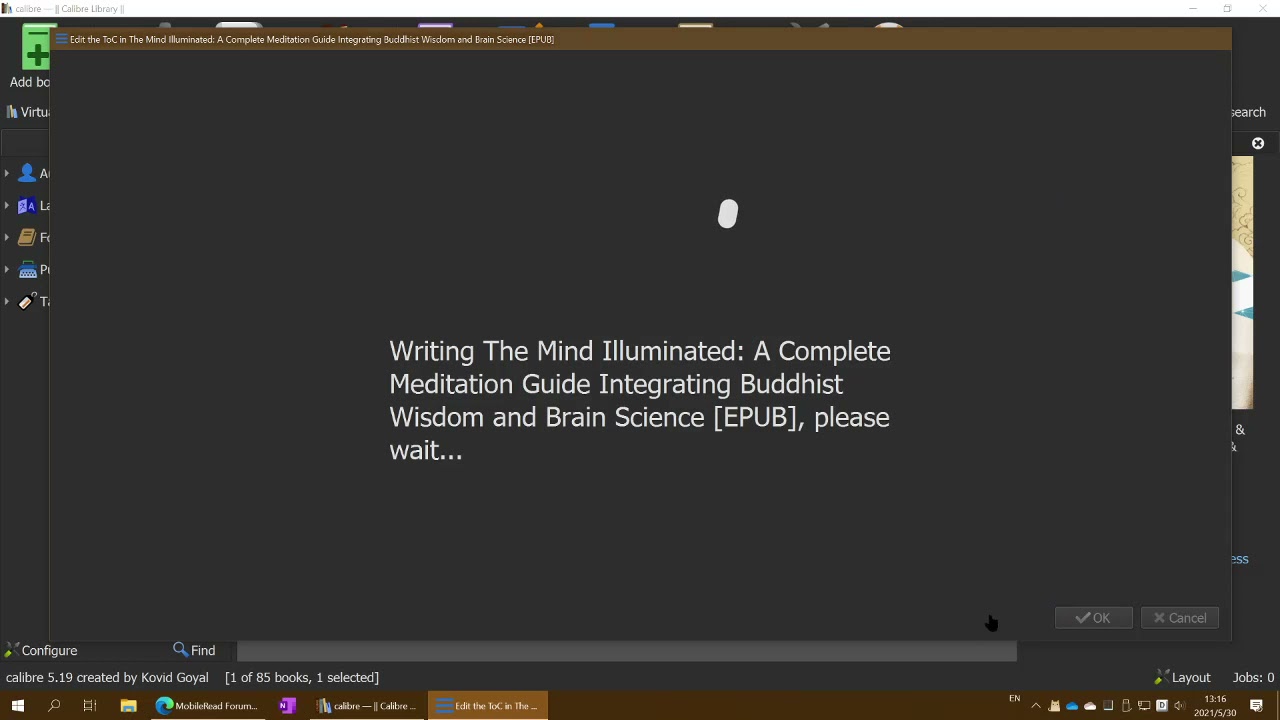Open Configure in calibre Tag browser
The height and width of the screenshot is (720, 1280).
[x=41, y=650]
